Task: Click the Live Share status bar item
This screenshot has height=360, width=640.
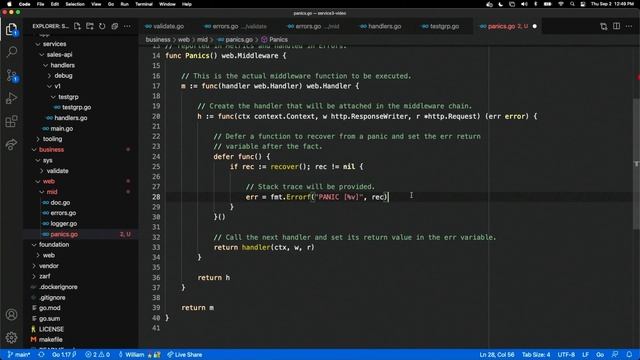Action: (184, 355)
